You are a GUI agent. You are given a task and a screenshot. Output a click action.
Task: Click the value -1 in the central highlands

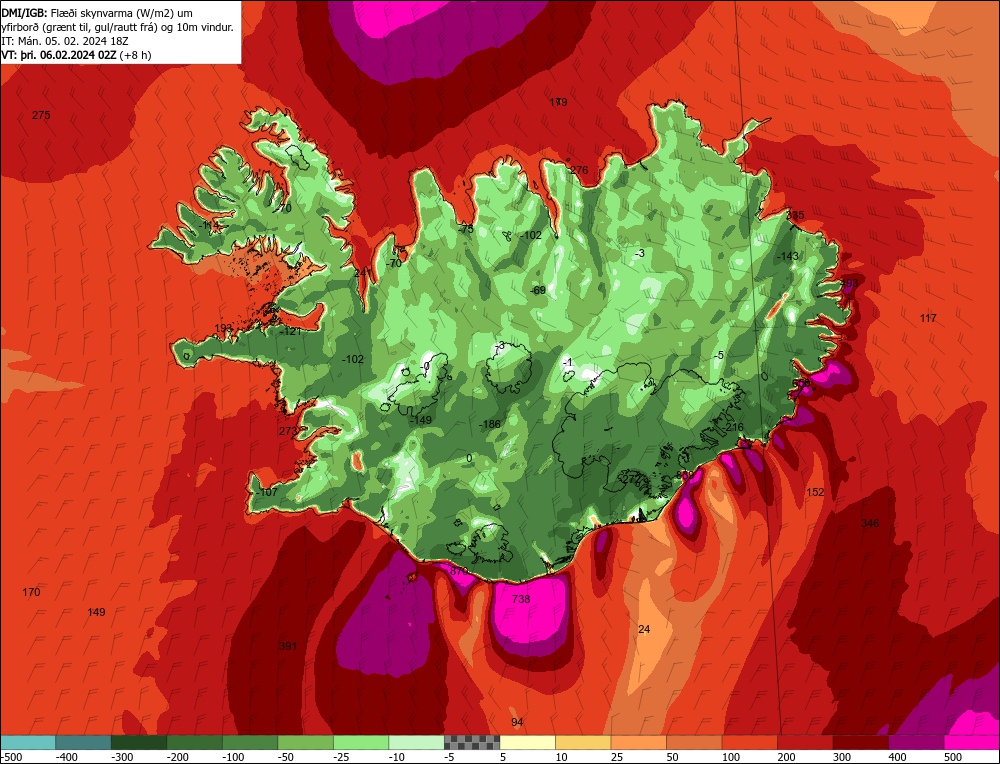(x=568, y=363)
